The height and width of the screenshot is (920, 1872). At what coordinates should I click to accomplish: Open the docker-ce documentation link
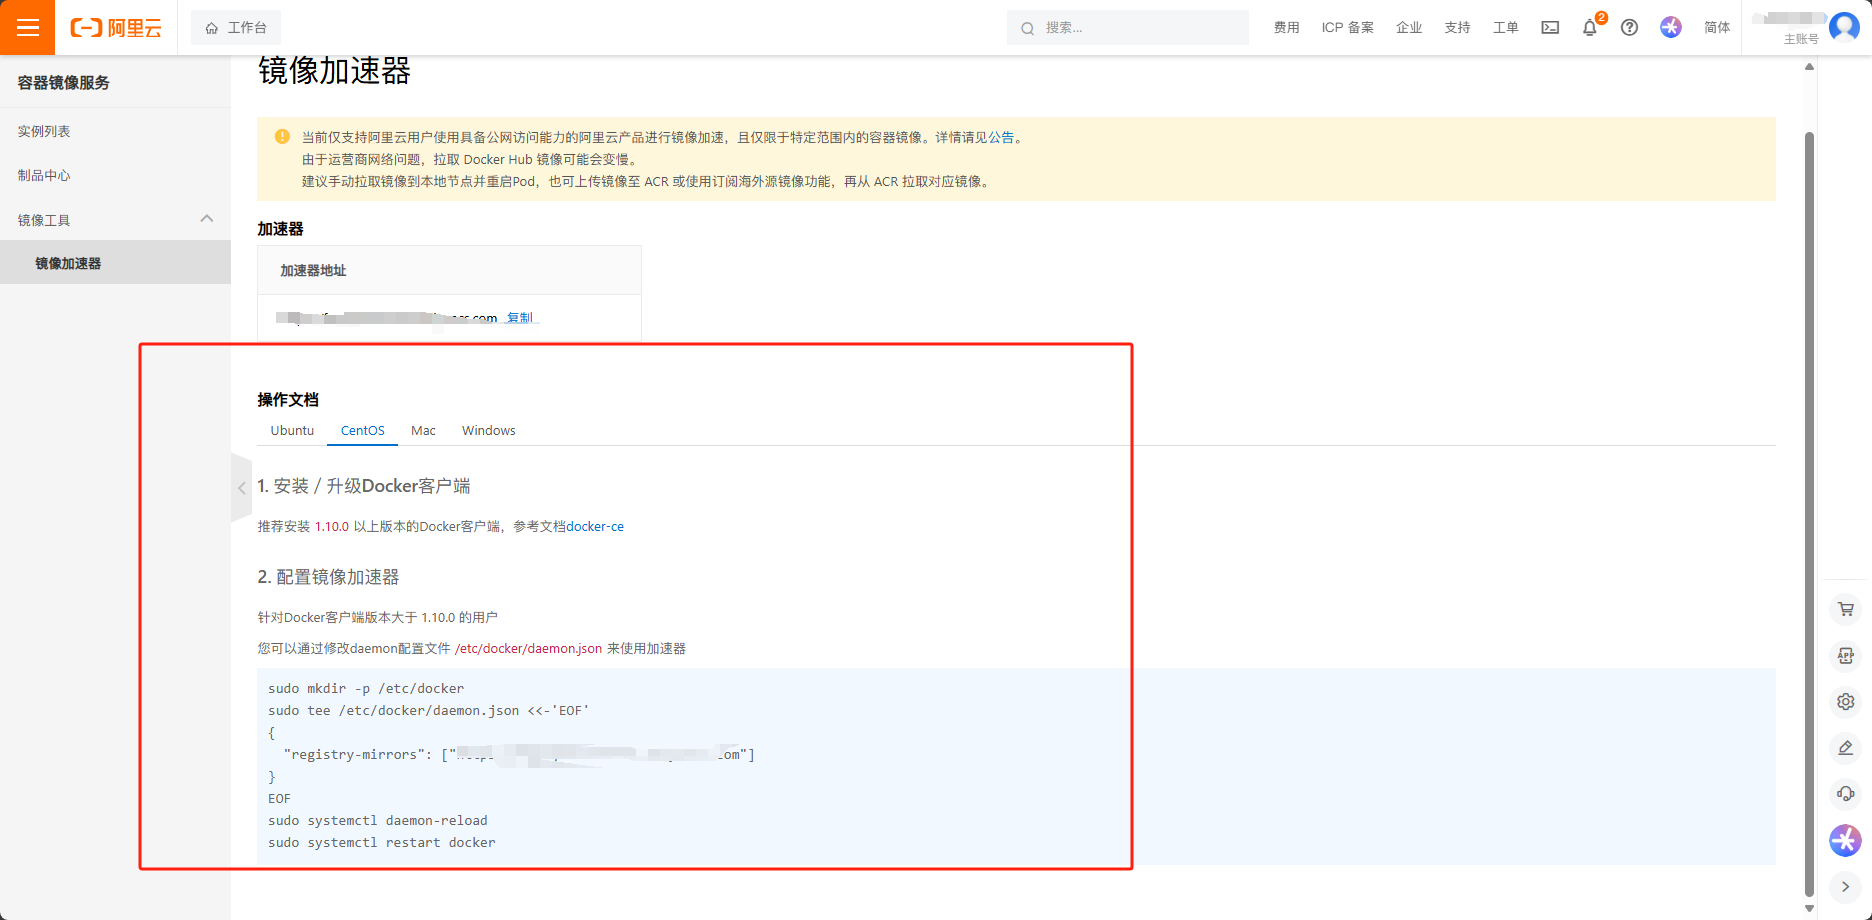pos(594,526)
